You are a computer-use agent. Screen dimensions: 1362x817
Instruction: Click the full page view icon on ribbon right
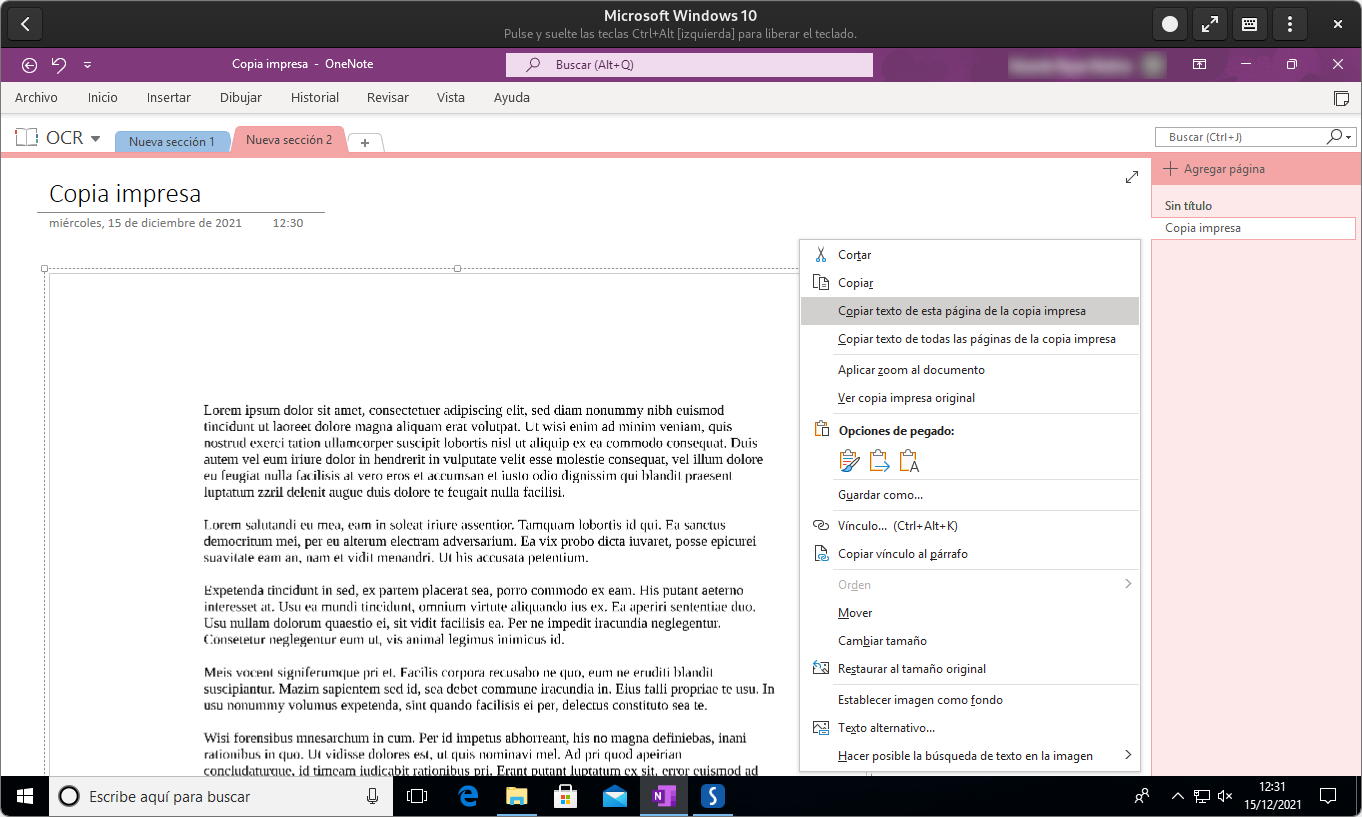(1342, 98)
